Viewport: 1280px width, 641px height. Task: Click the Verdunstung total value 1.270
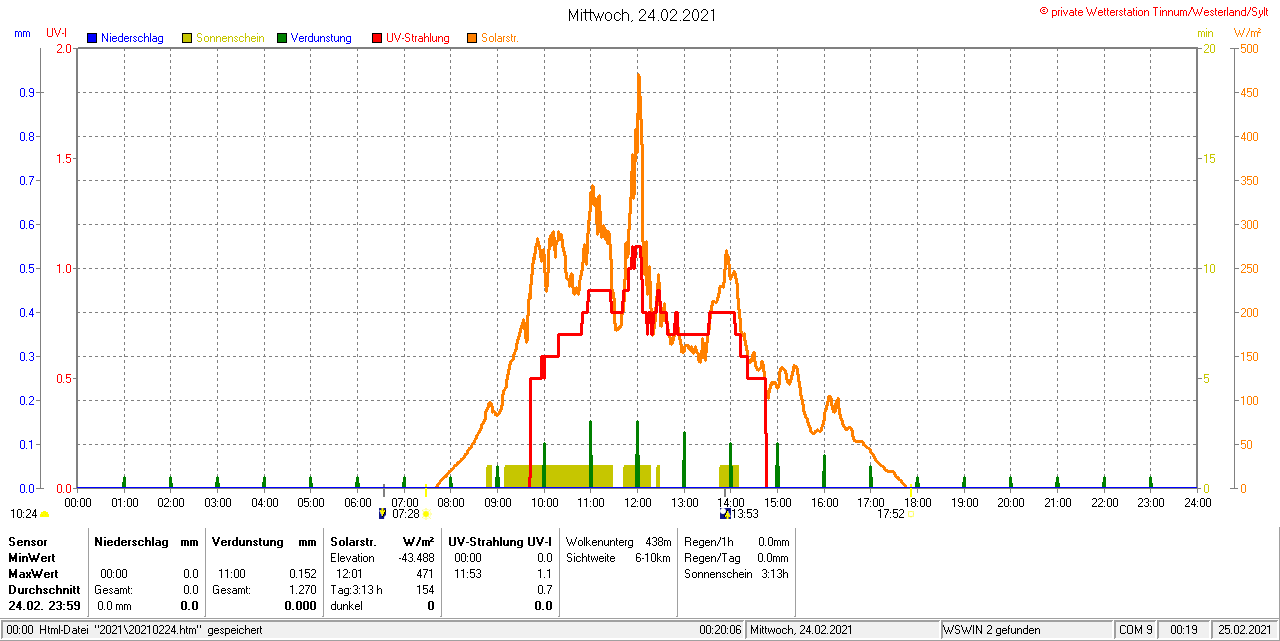(301, 590)
